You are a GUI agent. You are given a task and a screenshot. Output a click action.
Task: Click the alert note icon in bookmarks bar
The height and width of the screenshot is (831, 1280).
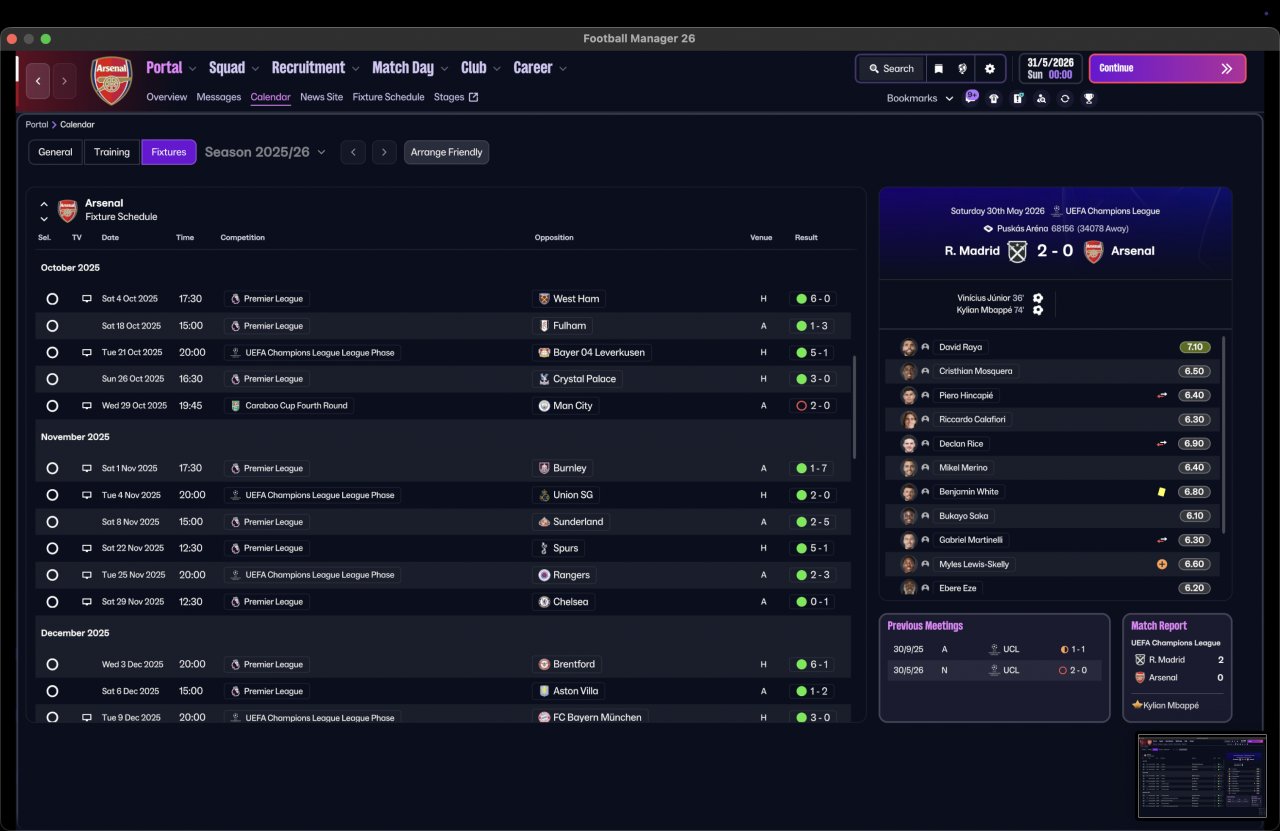(1017, 98)
